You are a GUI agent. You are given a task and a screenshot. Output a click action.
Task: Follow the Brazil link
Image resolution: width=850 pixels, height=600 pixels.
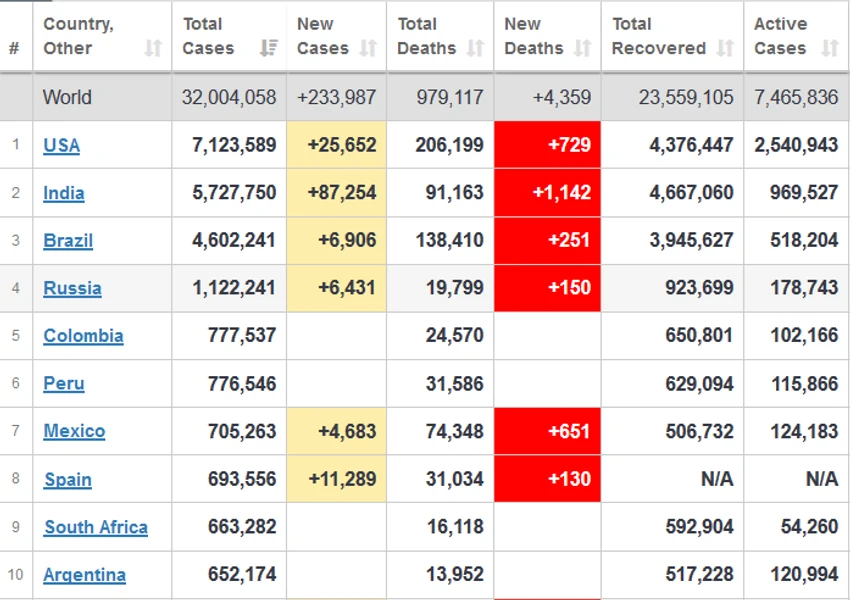[68, 241]
